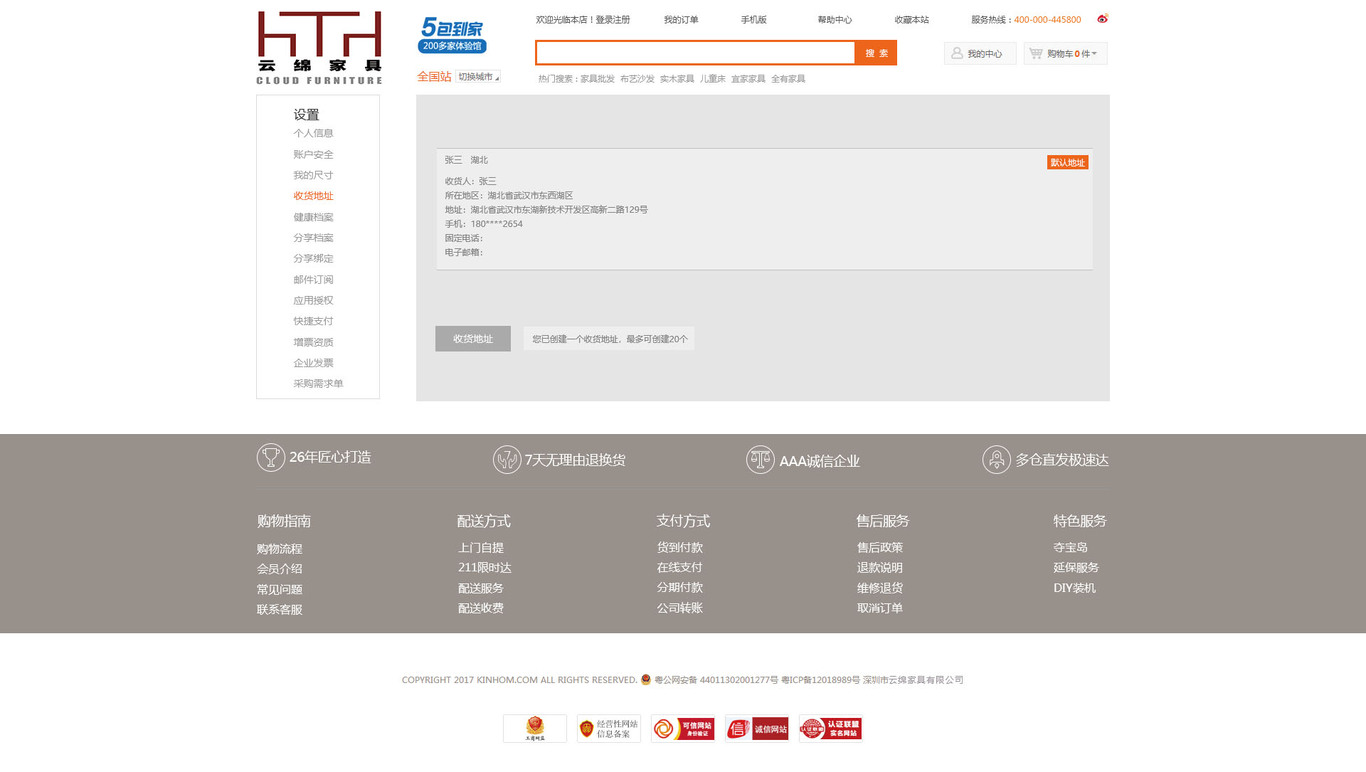
Task: Open 会员介绍 footer link
Action: coord(279,569)
